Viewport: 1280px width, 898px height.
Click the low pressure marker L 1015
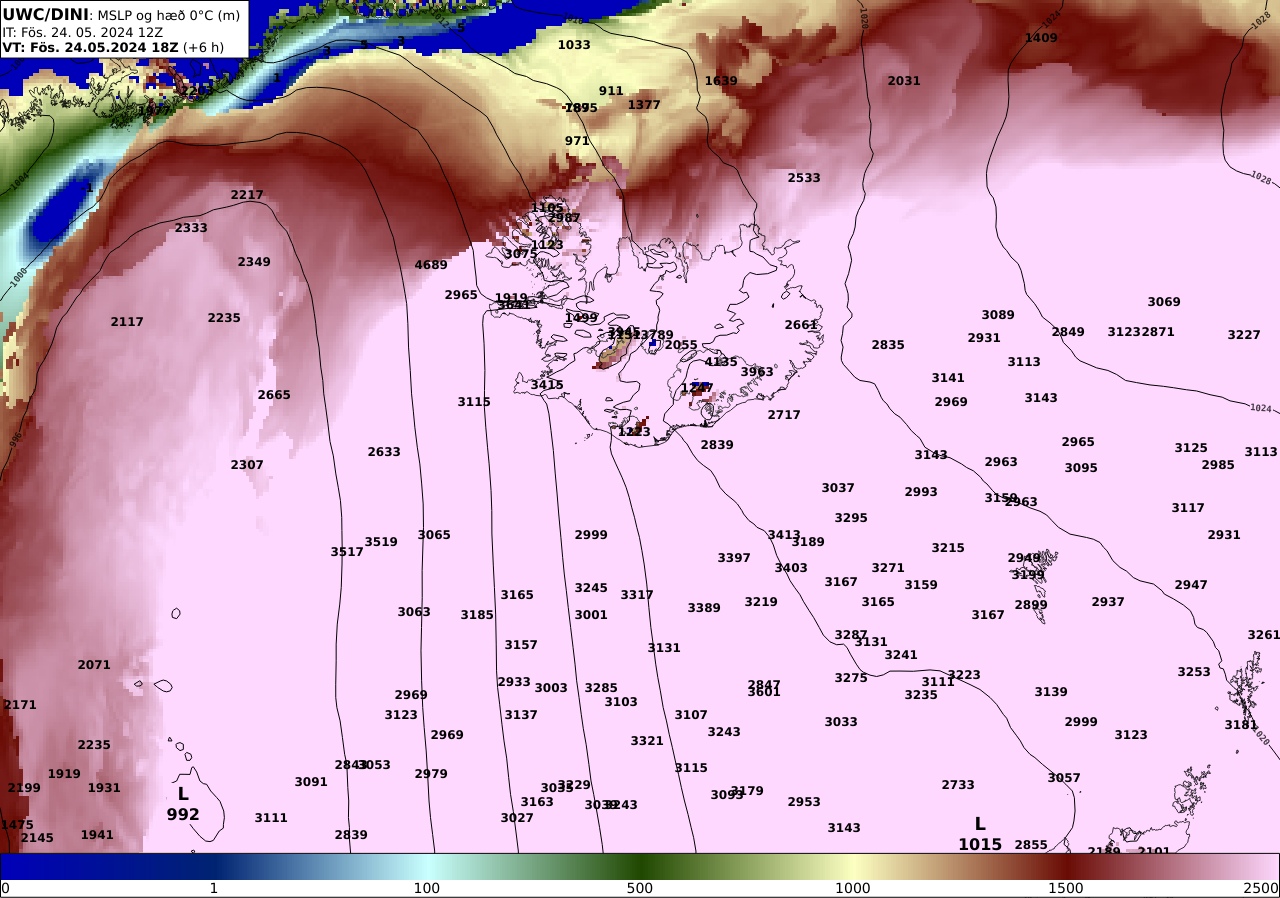pyautogui.click(x=980, y=834)
